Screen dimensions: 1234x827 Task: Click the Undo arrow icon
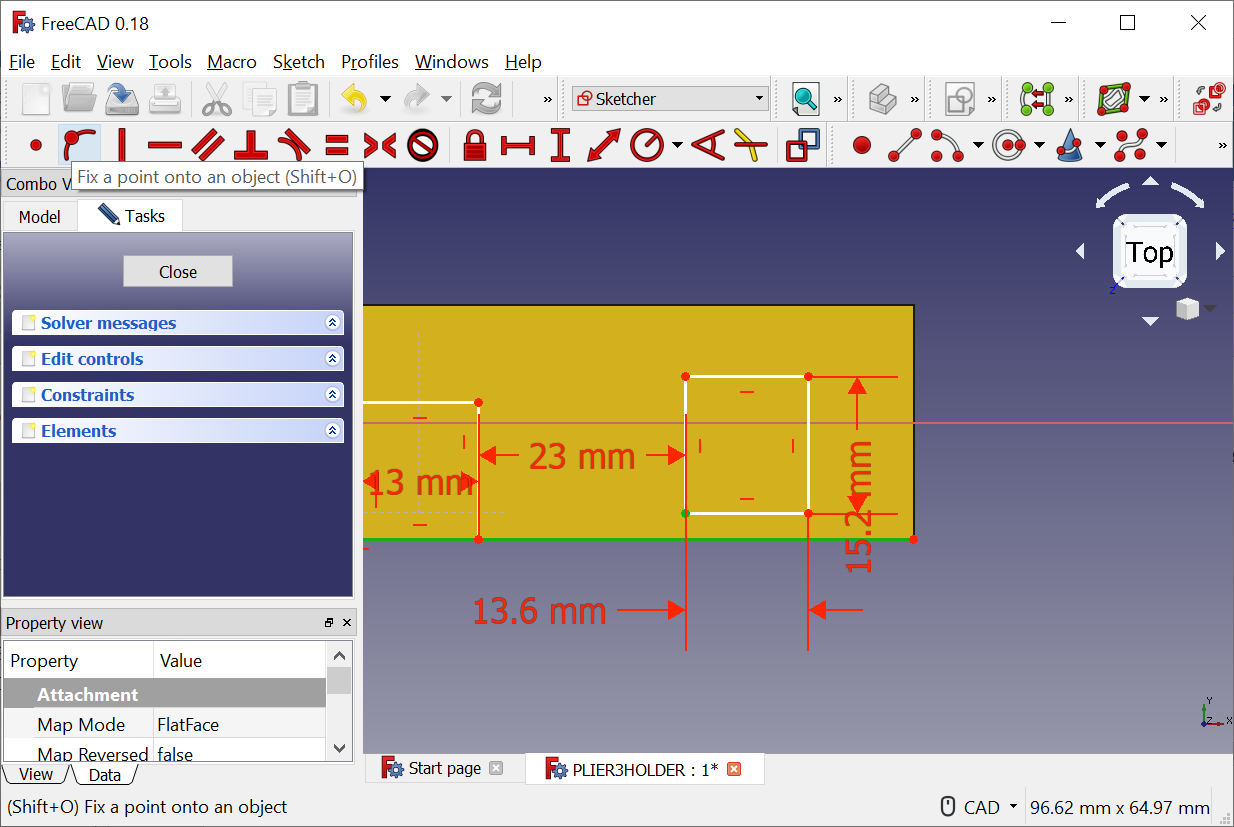tap(354, 99)
